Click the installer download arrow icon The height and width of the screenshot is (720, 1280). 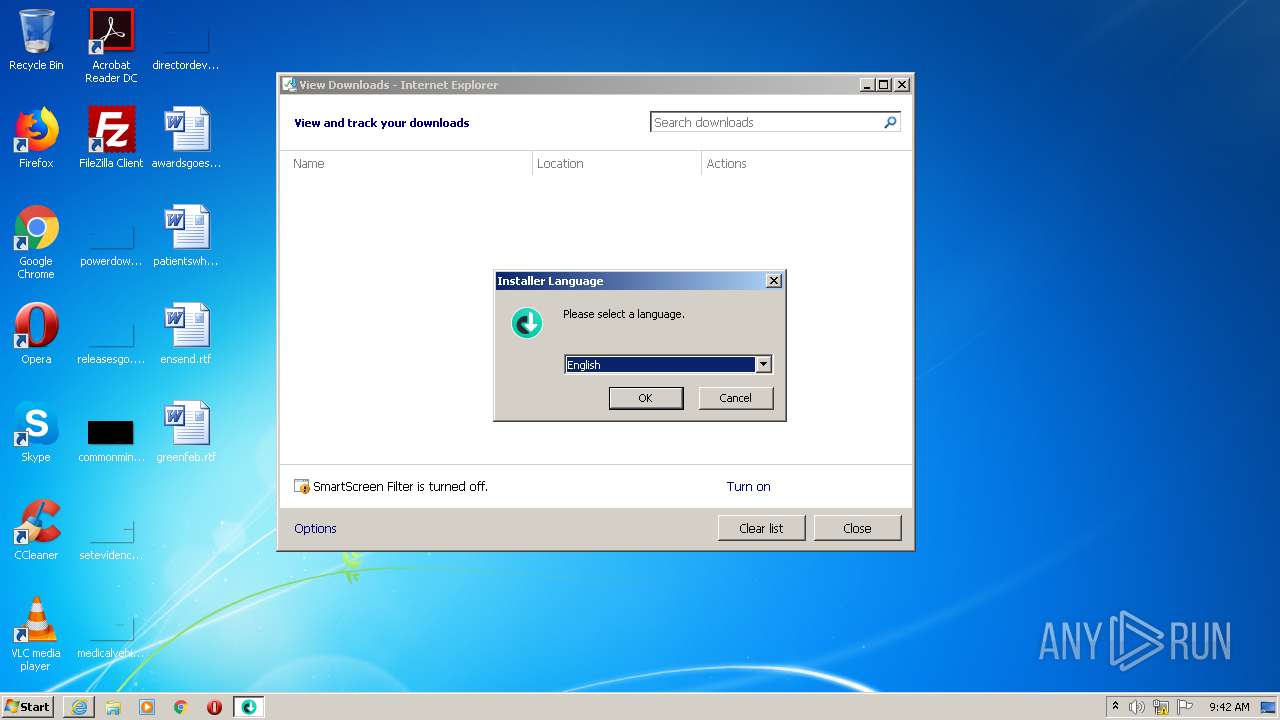527,323
